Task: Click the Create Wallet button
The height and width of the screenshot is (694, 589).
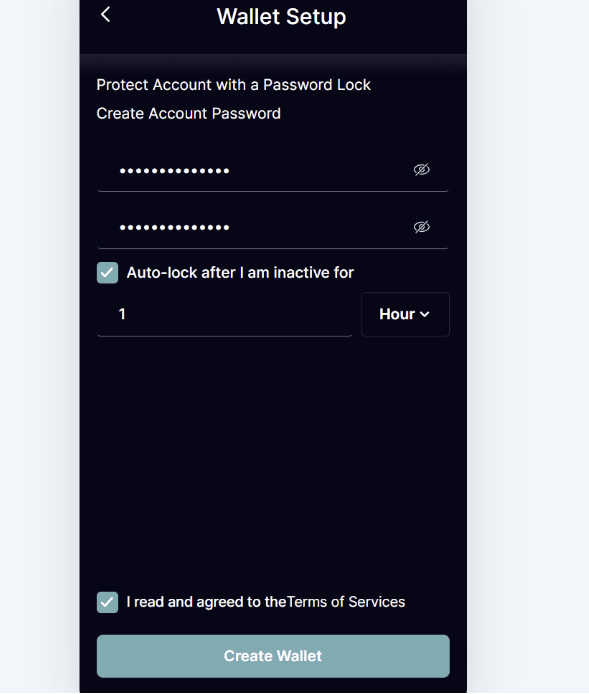Action: pyautogui.click(x=273, y=656)
